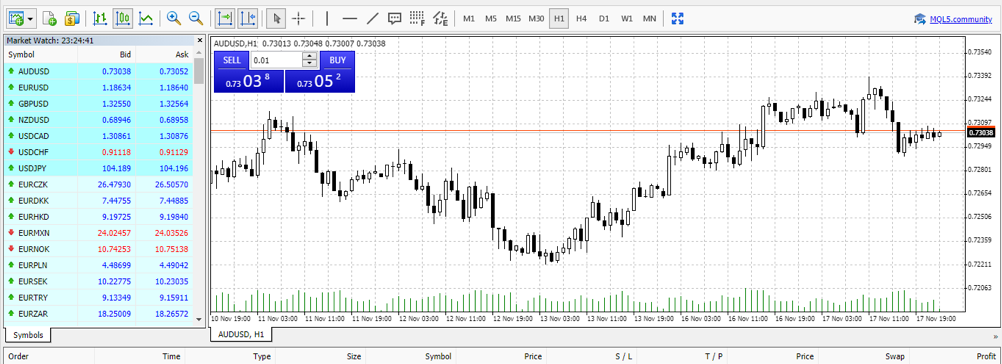The image size is (1002, 364).
Task: Zoom in on the chart
Action: 173,19
